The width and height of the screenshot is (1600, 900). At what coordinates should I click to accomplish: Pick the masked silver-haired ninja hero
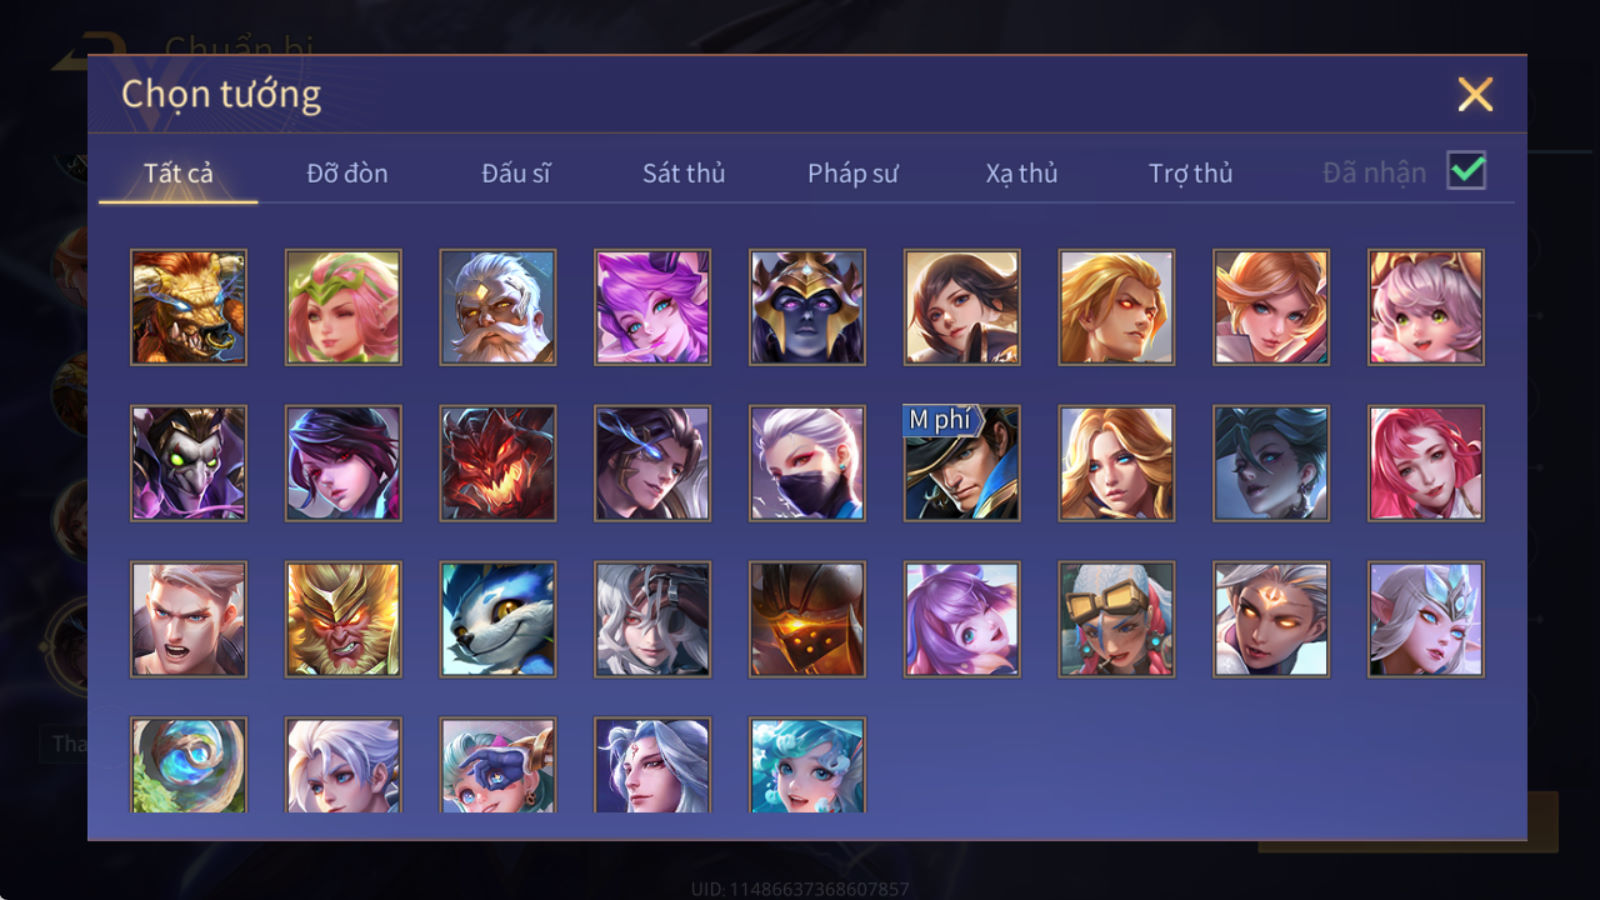coord(807,463)
